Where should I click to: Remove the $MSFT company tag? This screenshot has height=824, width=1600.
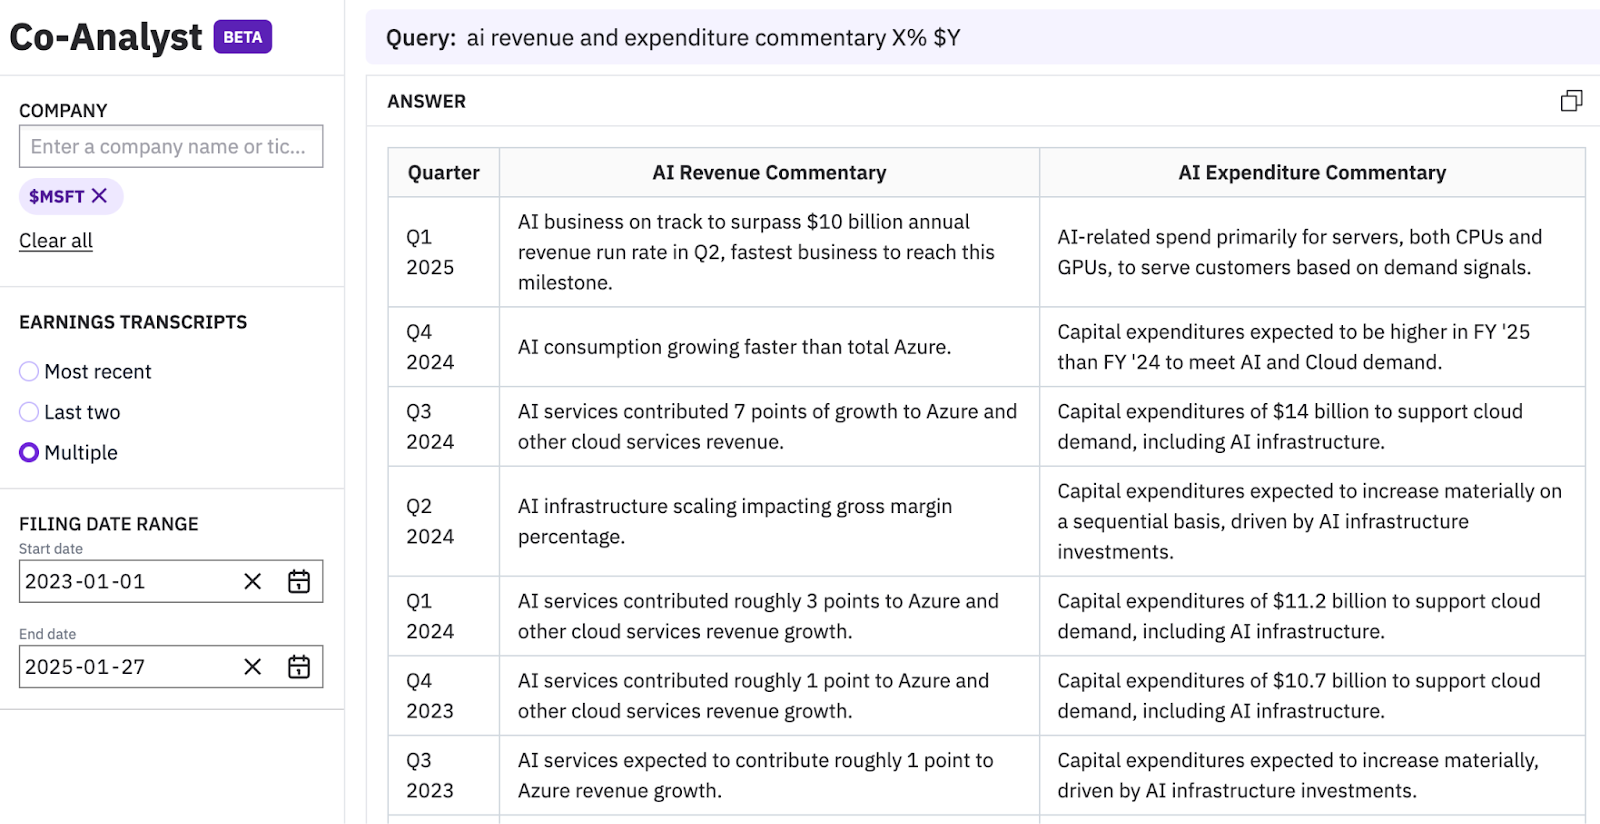coord(99,196)
